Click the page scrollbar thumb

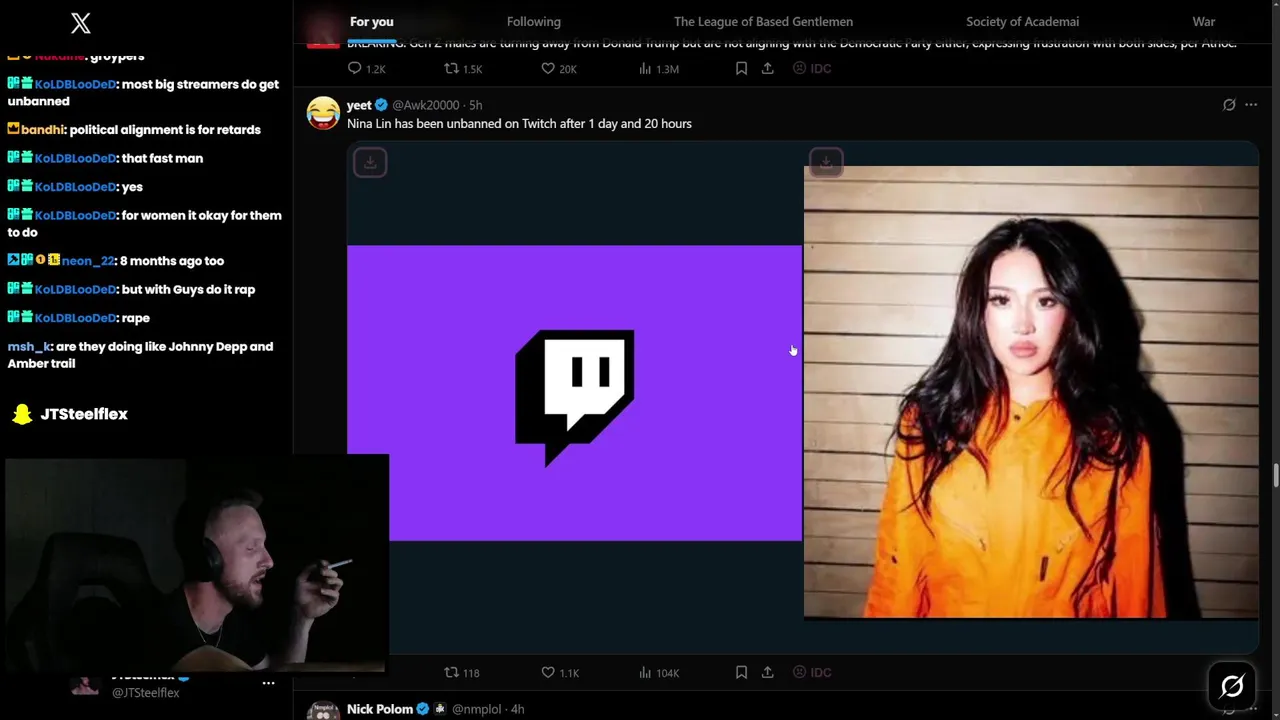[1275, 473]
